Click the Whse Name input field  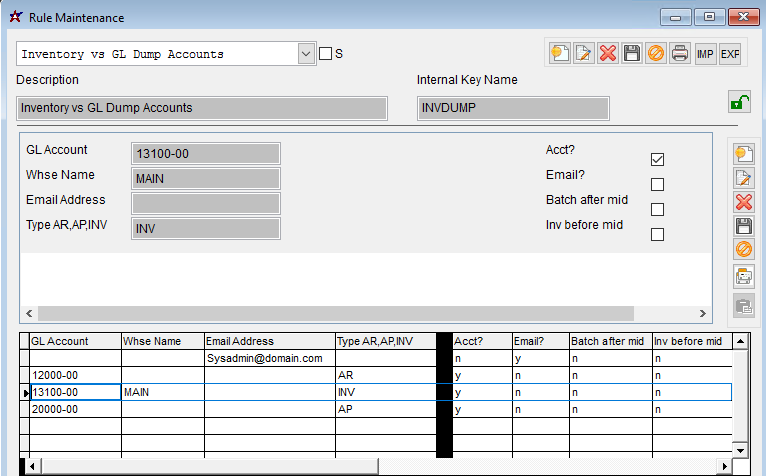(206, 178)
